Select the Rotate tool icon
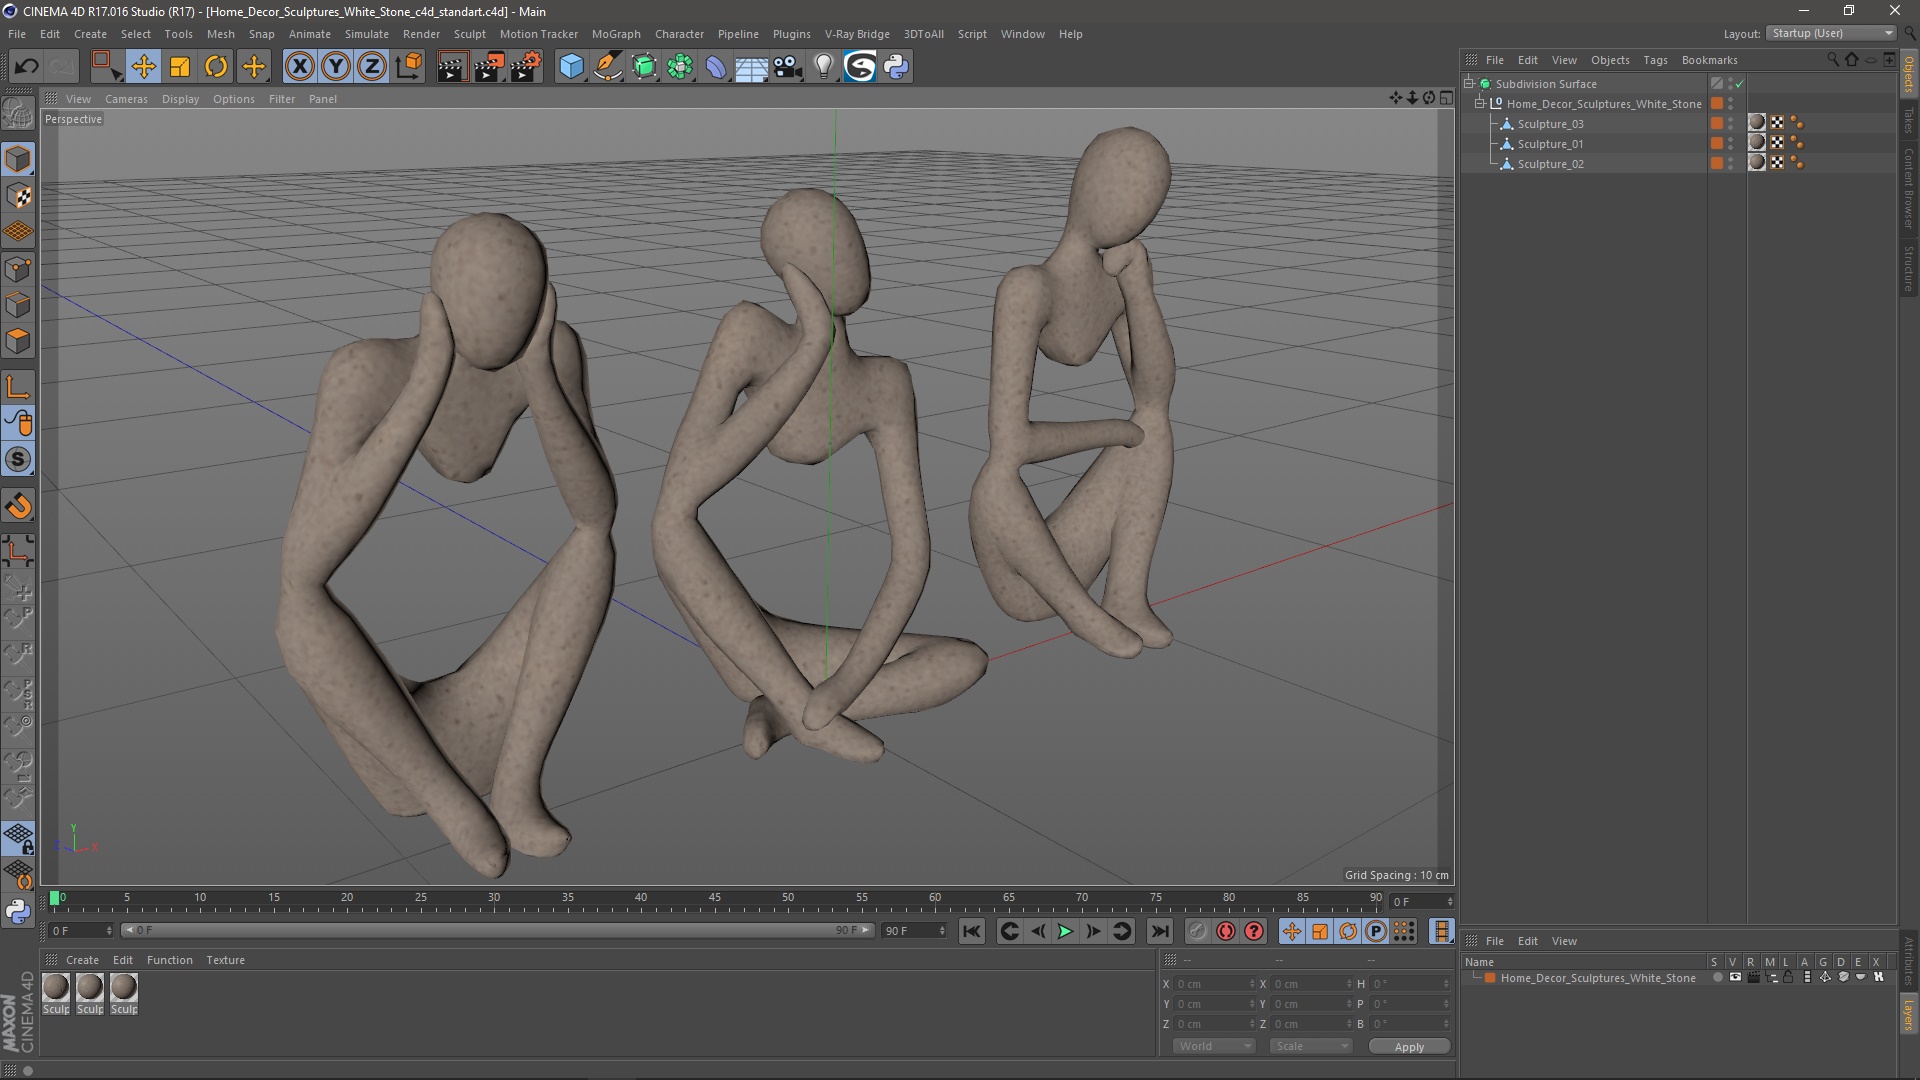Image resolution: width=1920 pixels, height=1080 pixels. coord(216,67)
